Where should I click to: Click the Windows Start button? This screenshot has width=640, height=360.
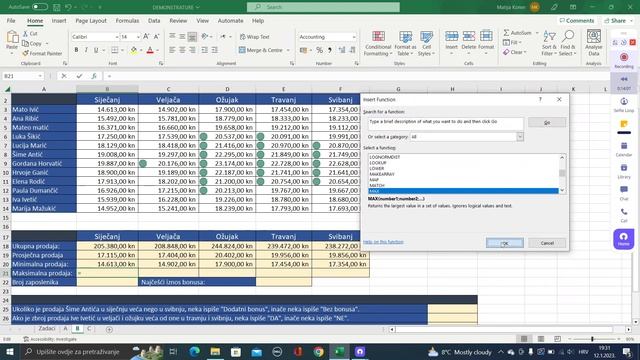9,351
